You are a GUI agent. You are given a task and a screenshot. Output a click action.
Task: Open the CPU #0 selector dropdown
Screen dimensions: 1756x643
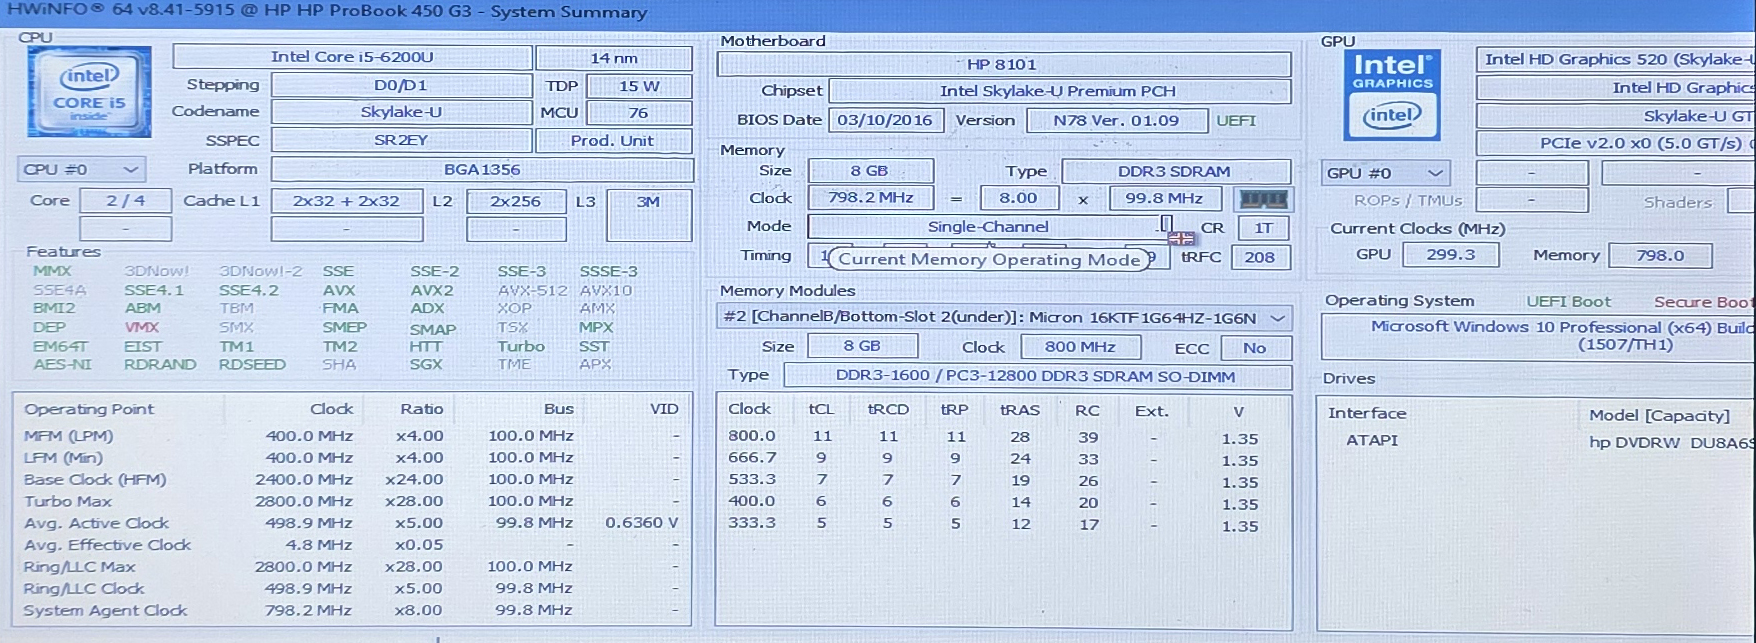tap(82, 169)
